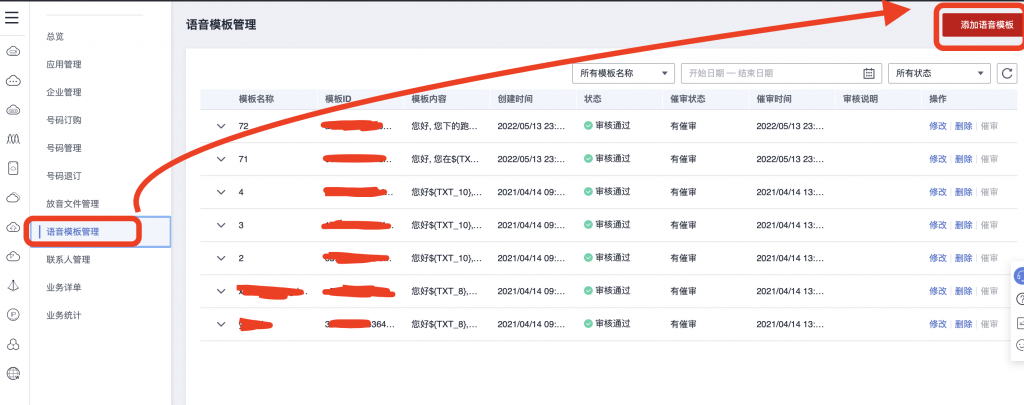Click 修改 for template 72
Viewport: 1024px width, 405px height.
937,126
